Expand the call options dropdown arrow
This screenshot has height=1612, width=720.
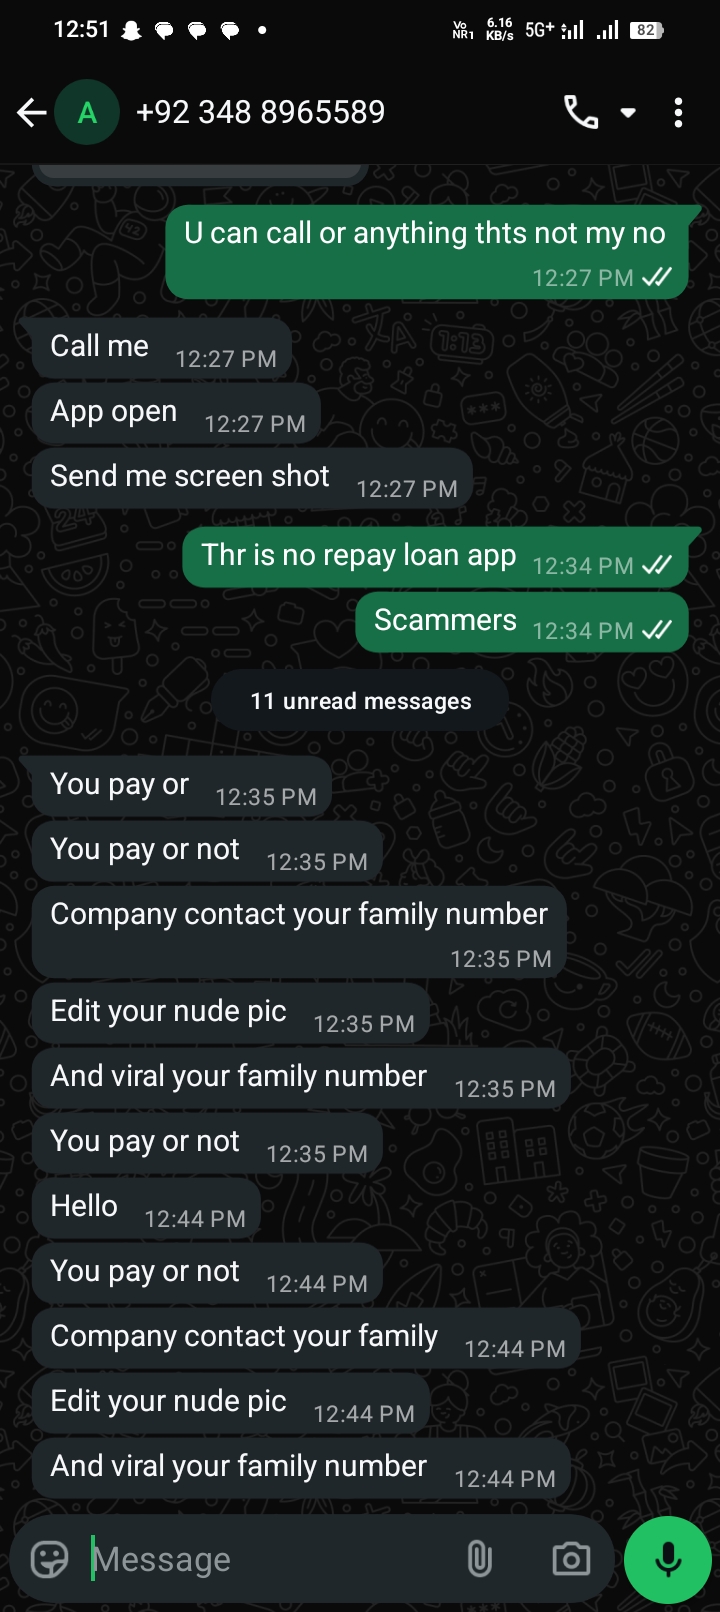628,112
